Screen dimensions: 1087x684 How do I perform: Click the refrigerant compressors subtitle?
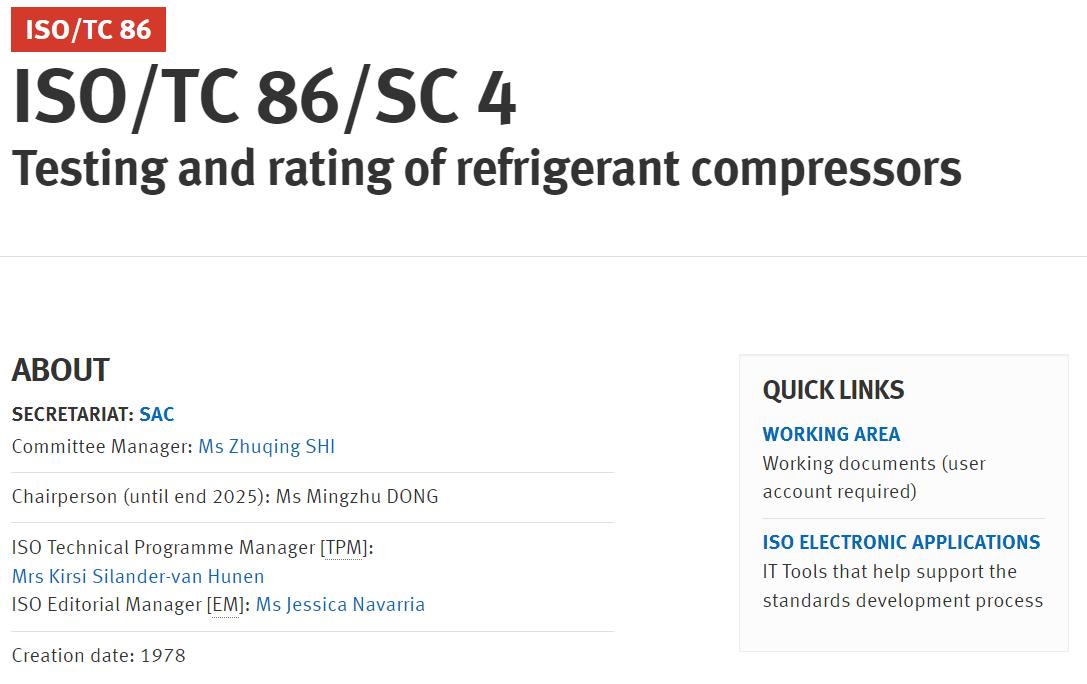point(486,168)
